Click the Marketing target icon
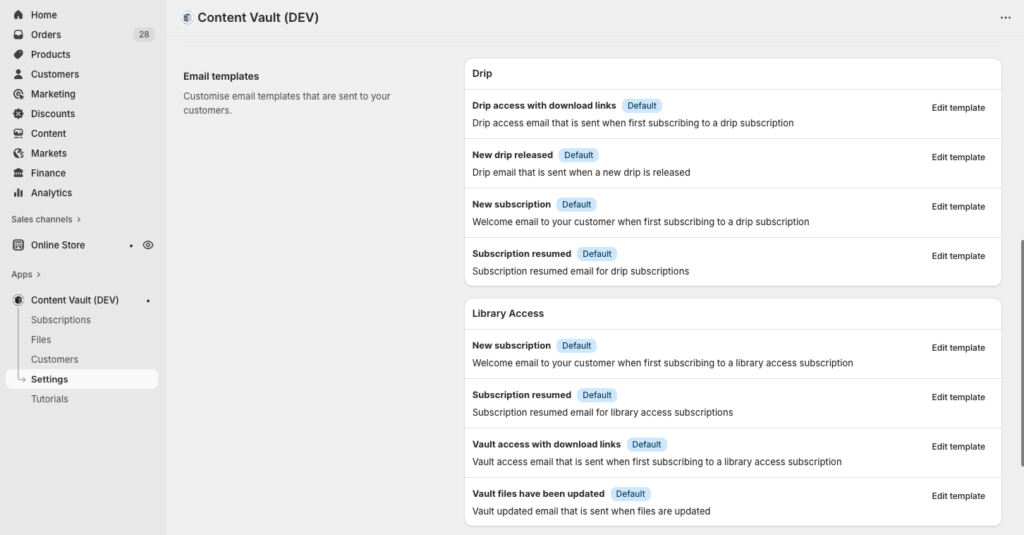 tap(18, 94)
